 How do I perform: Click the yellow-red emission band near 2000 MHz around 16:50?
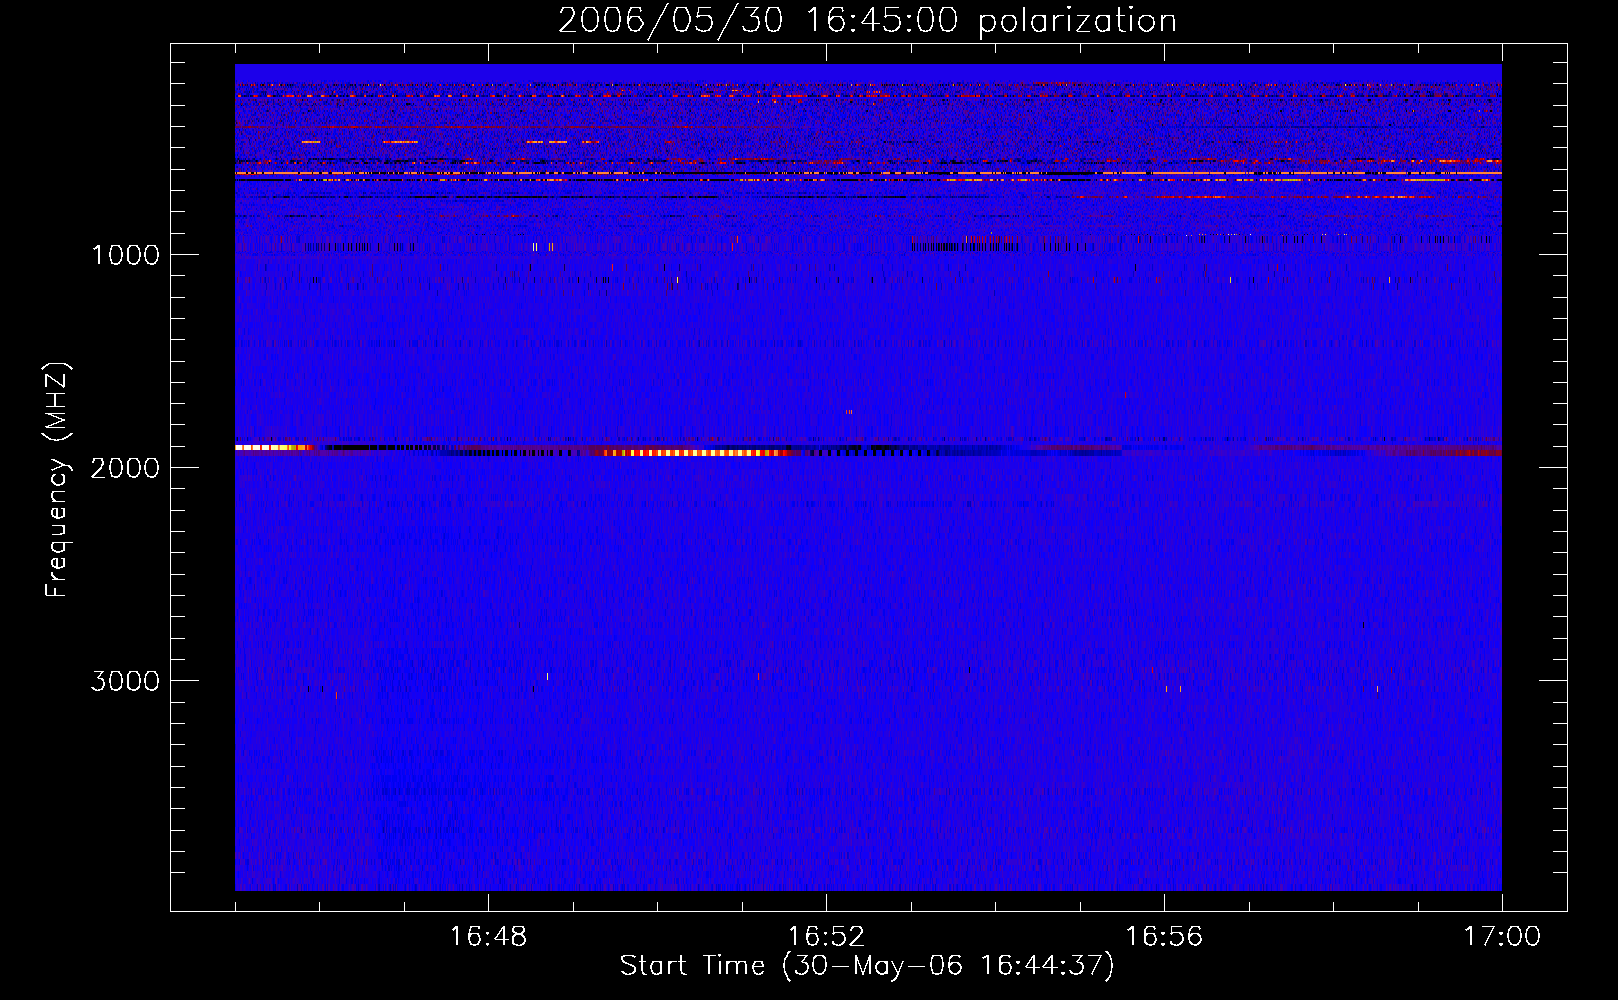tap(695, 453)
